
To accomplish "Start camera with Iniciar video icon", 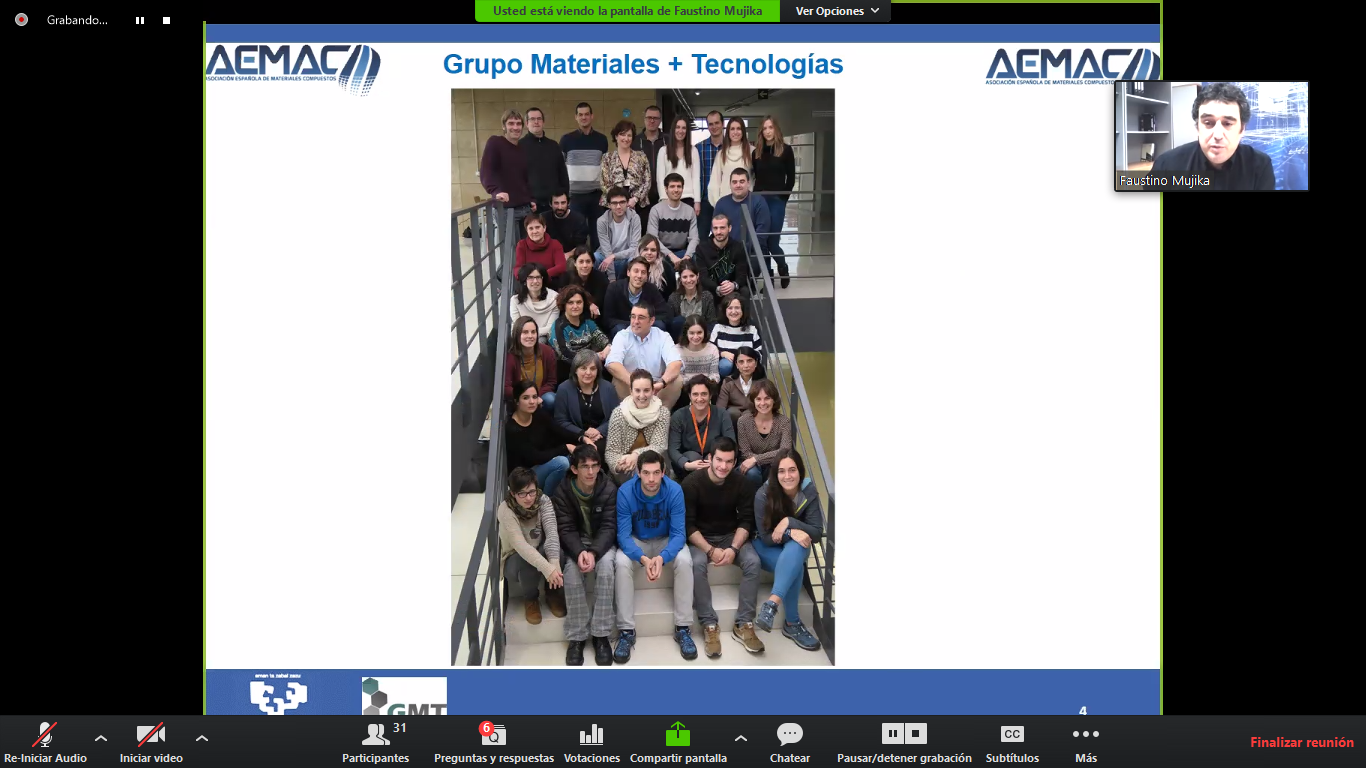I will [151, 735].
